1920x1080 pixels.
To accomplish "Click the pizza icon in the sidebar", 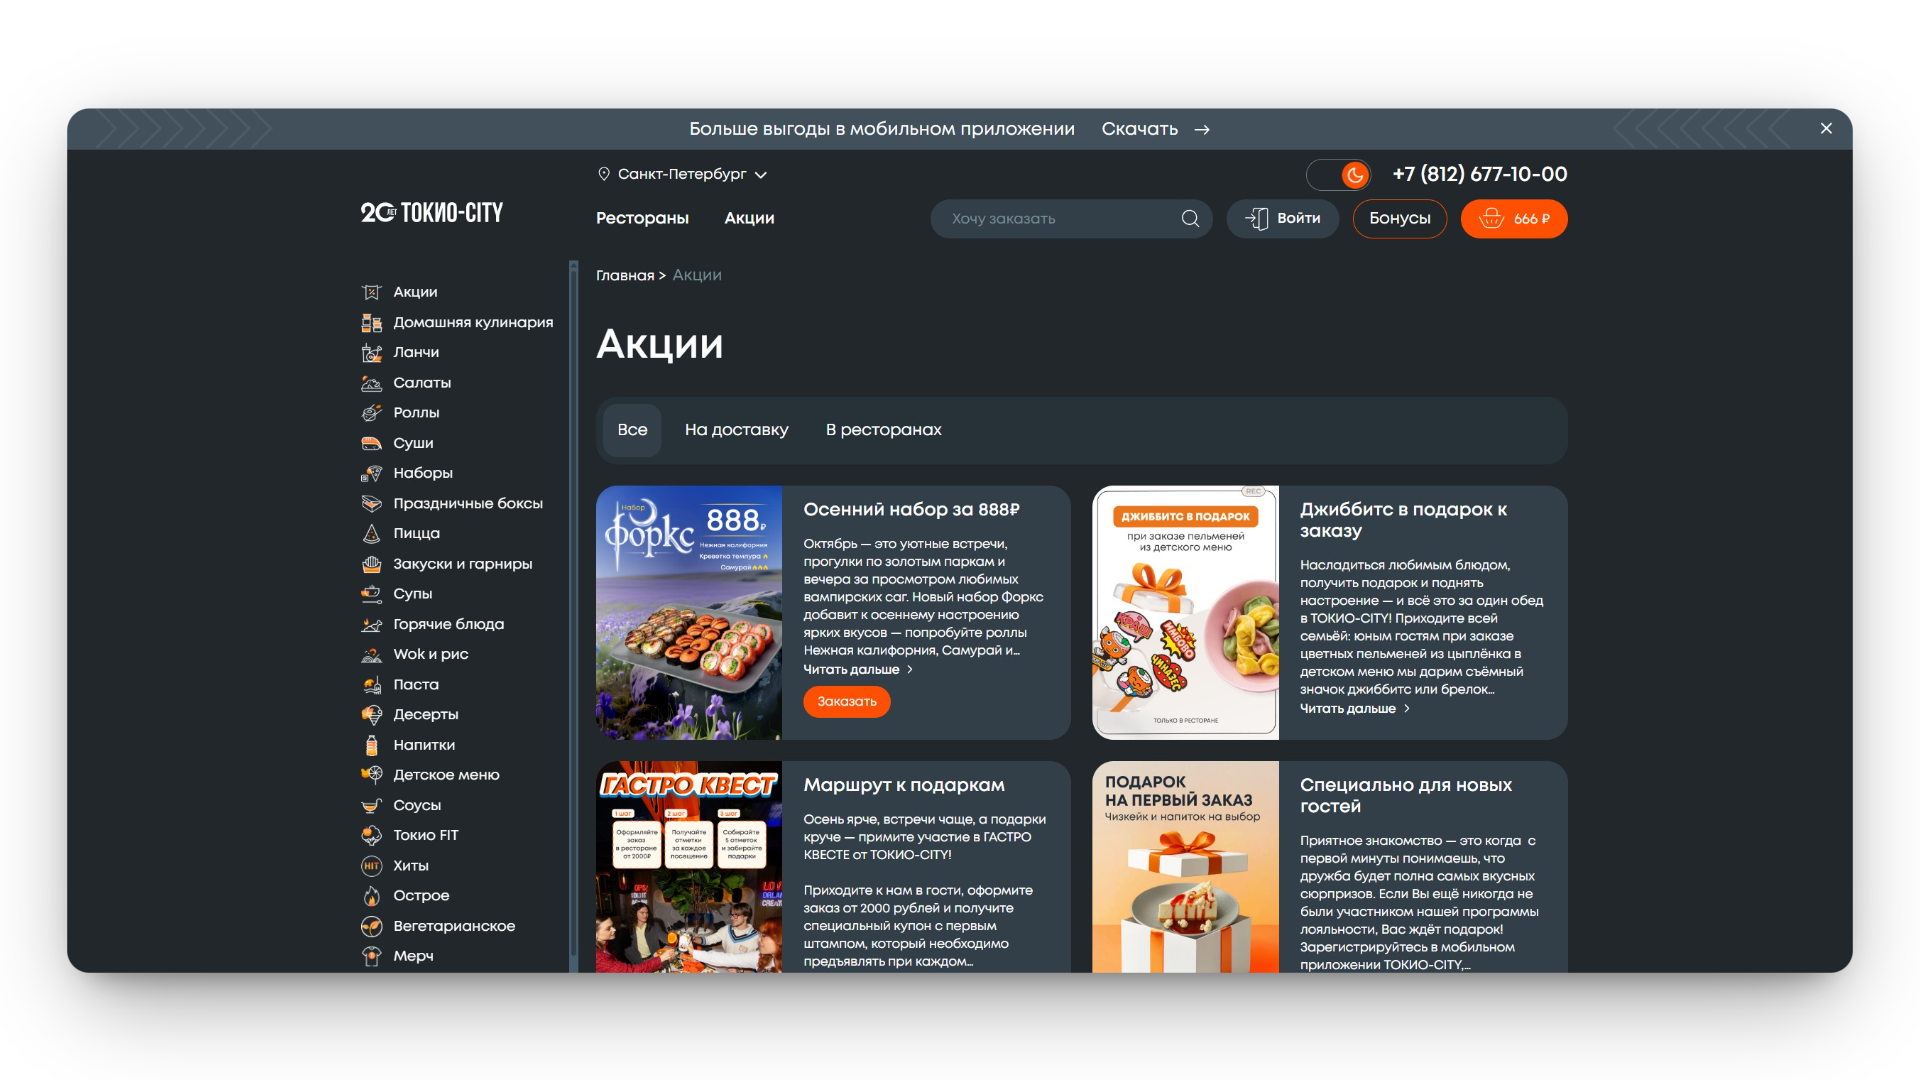I will click(371, 534).
